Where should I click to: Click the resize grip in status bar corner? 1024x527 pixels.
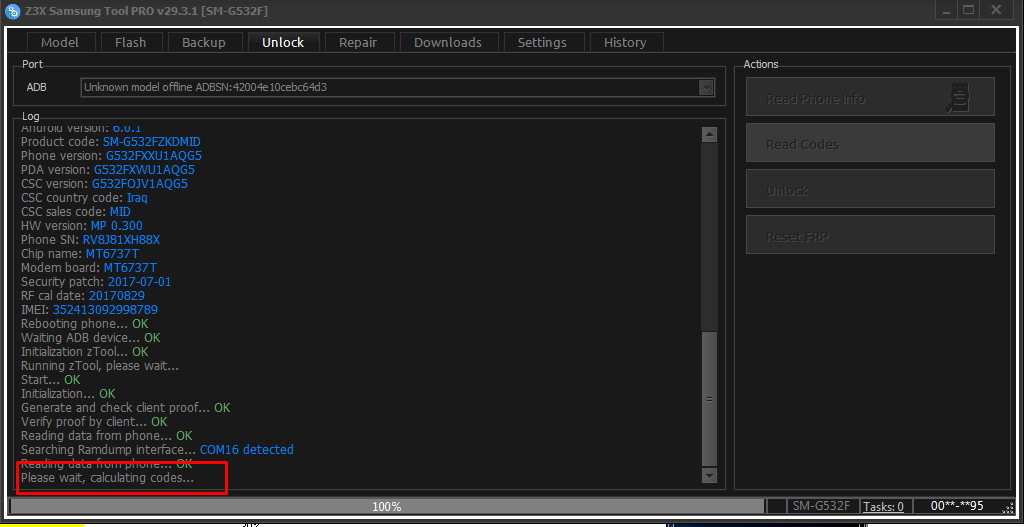pyautogui.click(x=1008, y=507)
